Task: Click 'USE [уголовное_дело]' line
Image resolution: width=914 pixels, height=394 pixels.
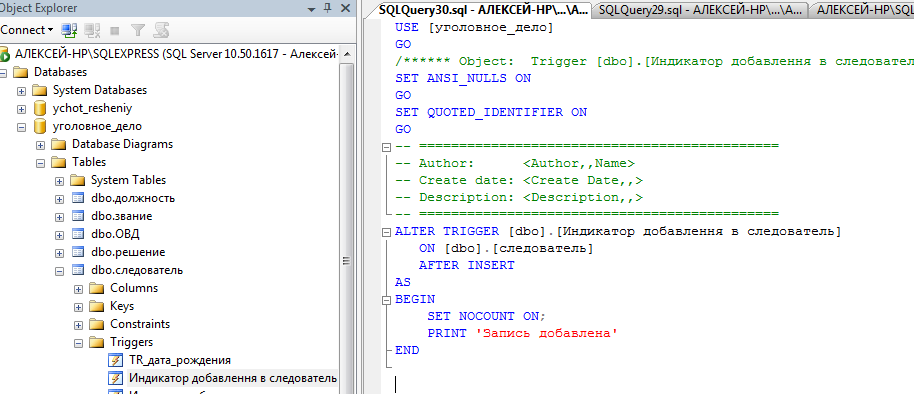Action: pos(474,27)
